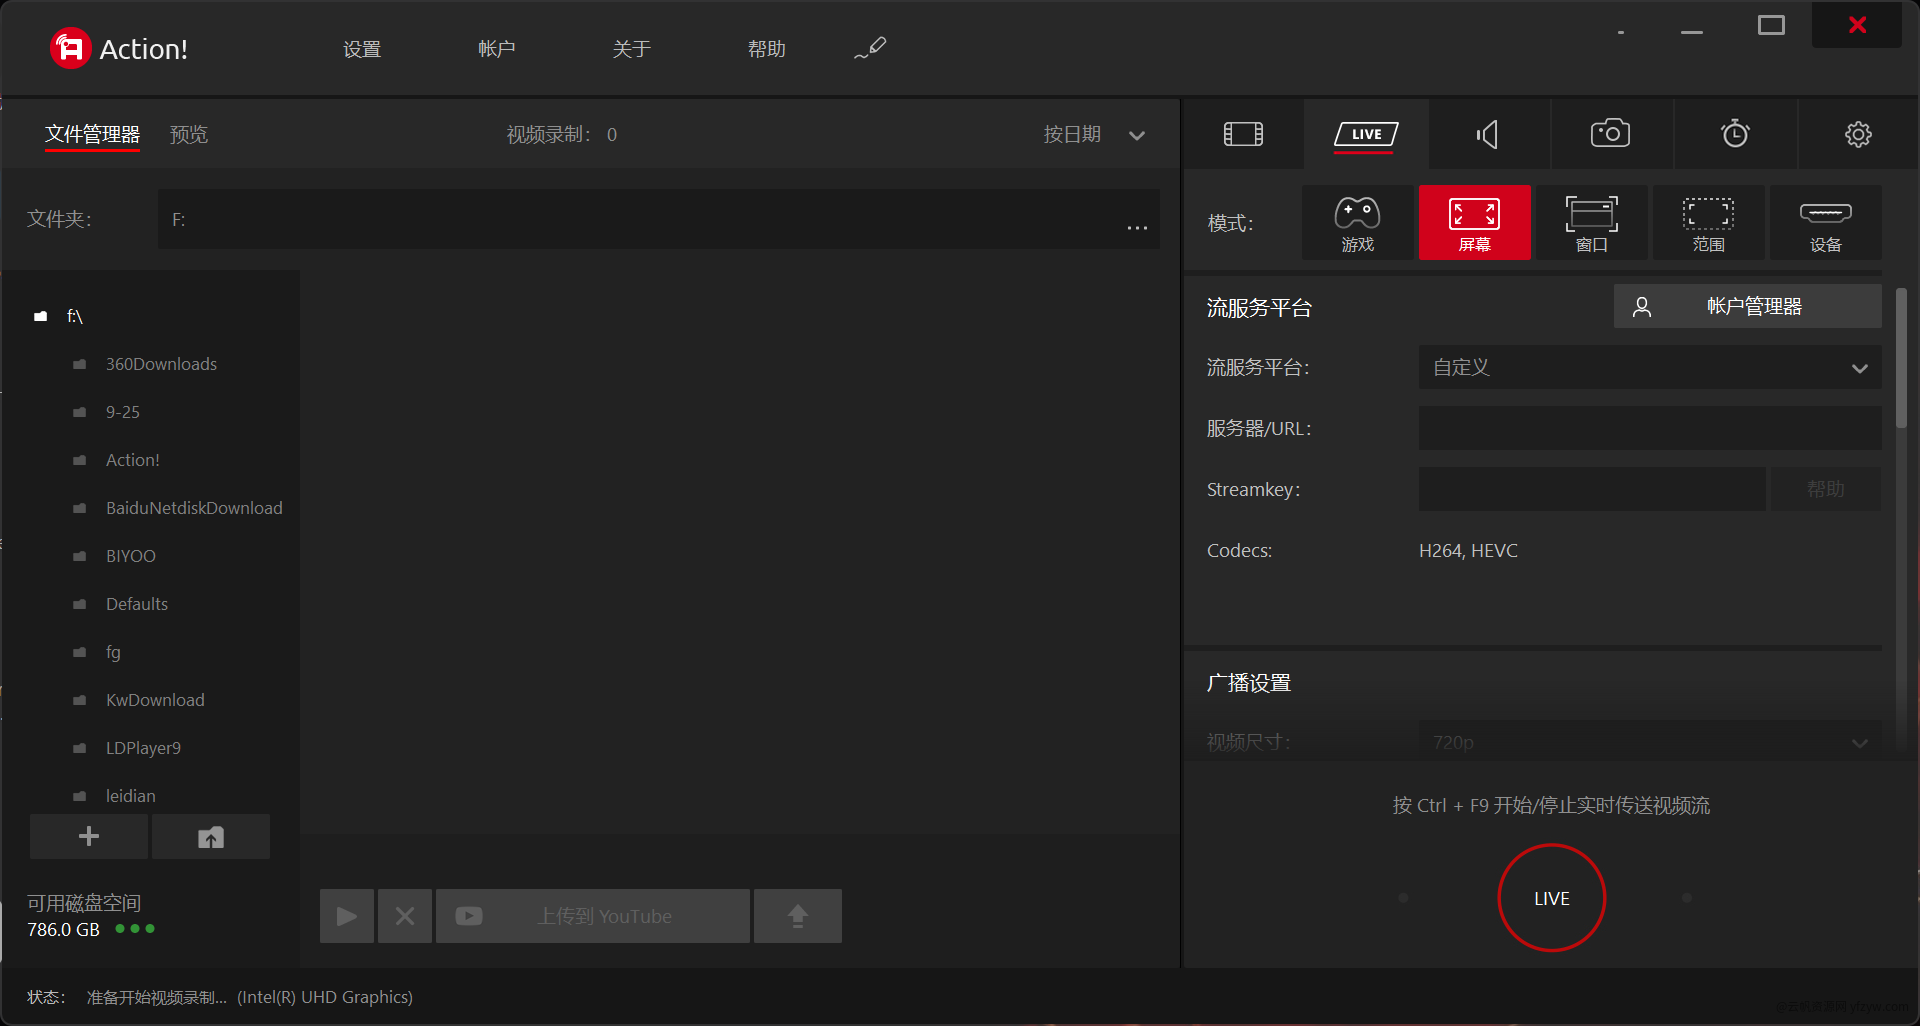This screenshot has width=1920, height=1026.
Task: Select the leidian folder
Action: 131,796
